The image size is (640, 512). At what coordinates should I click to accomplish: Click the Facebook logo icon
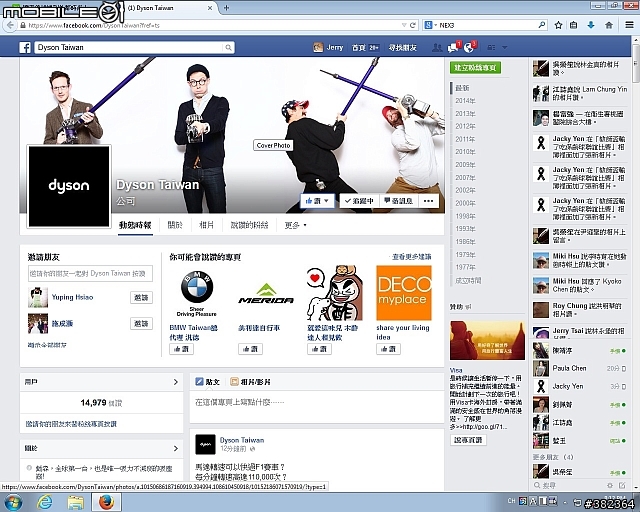25,47
